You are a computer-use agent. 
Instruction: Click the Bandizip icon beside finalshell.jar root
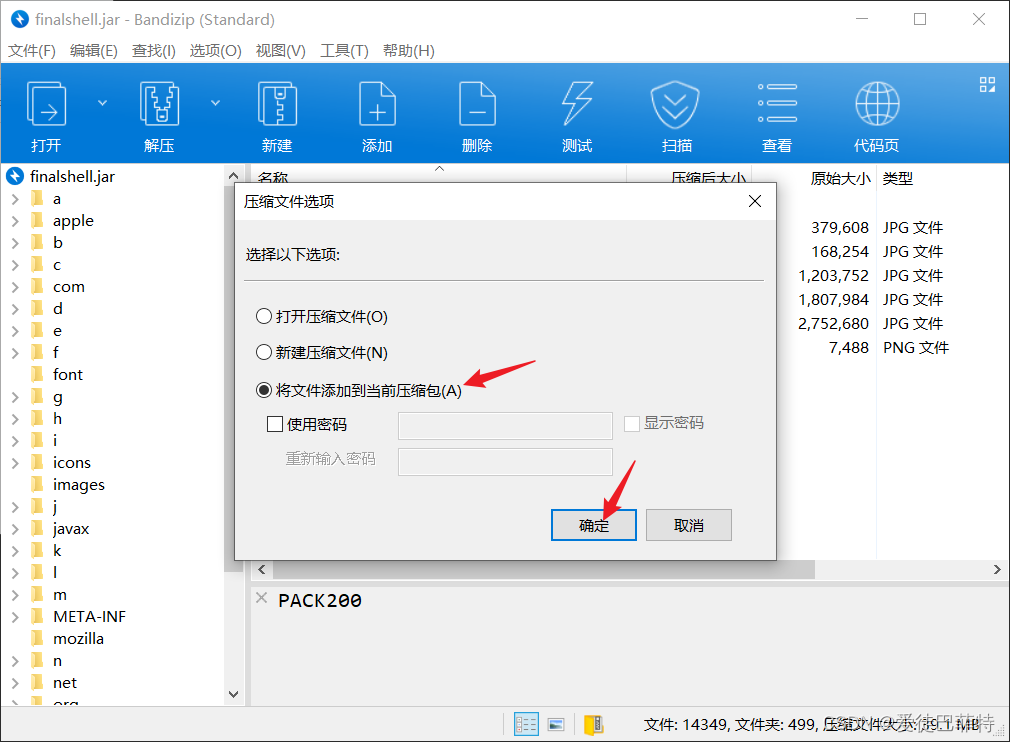(15, 176)
